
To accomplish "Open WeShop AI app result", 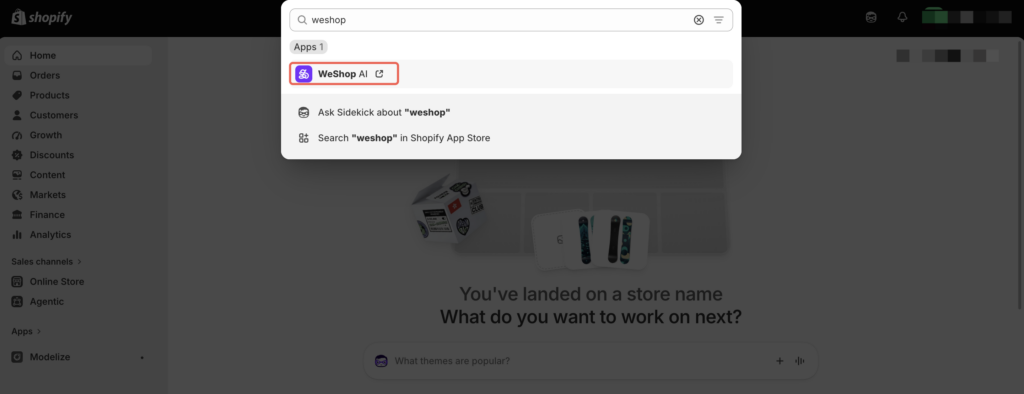I will 511,74.
